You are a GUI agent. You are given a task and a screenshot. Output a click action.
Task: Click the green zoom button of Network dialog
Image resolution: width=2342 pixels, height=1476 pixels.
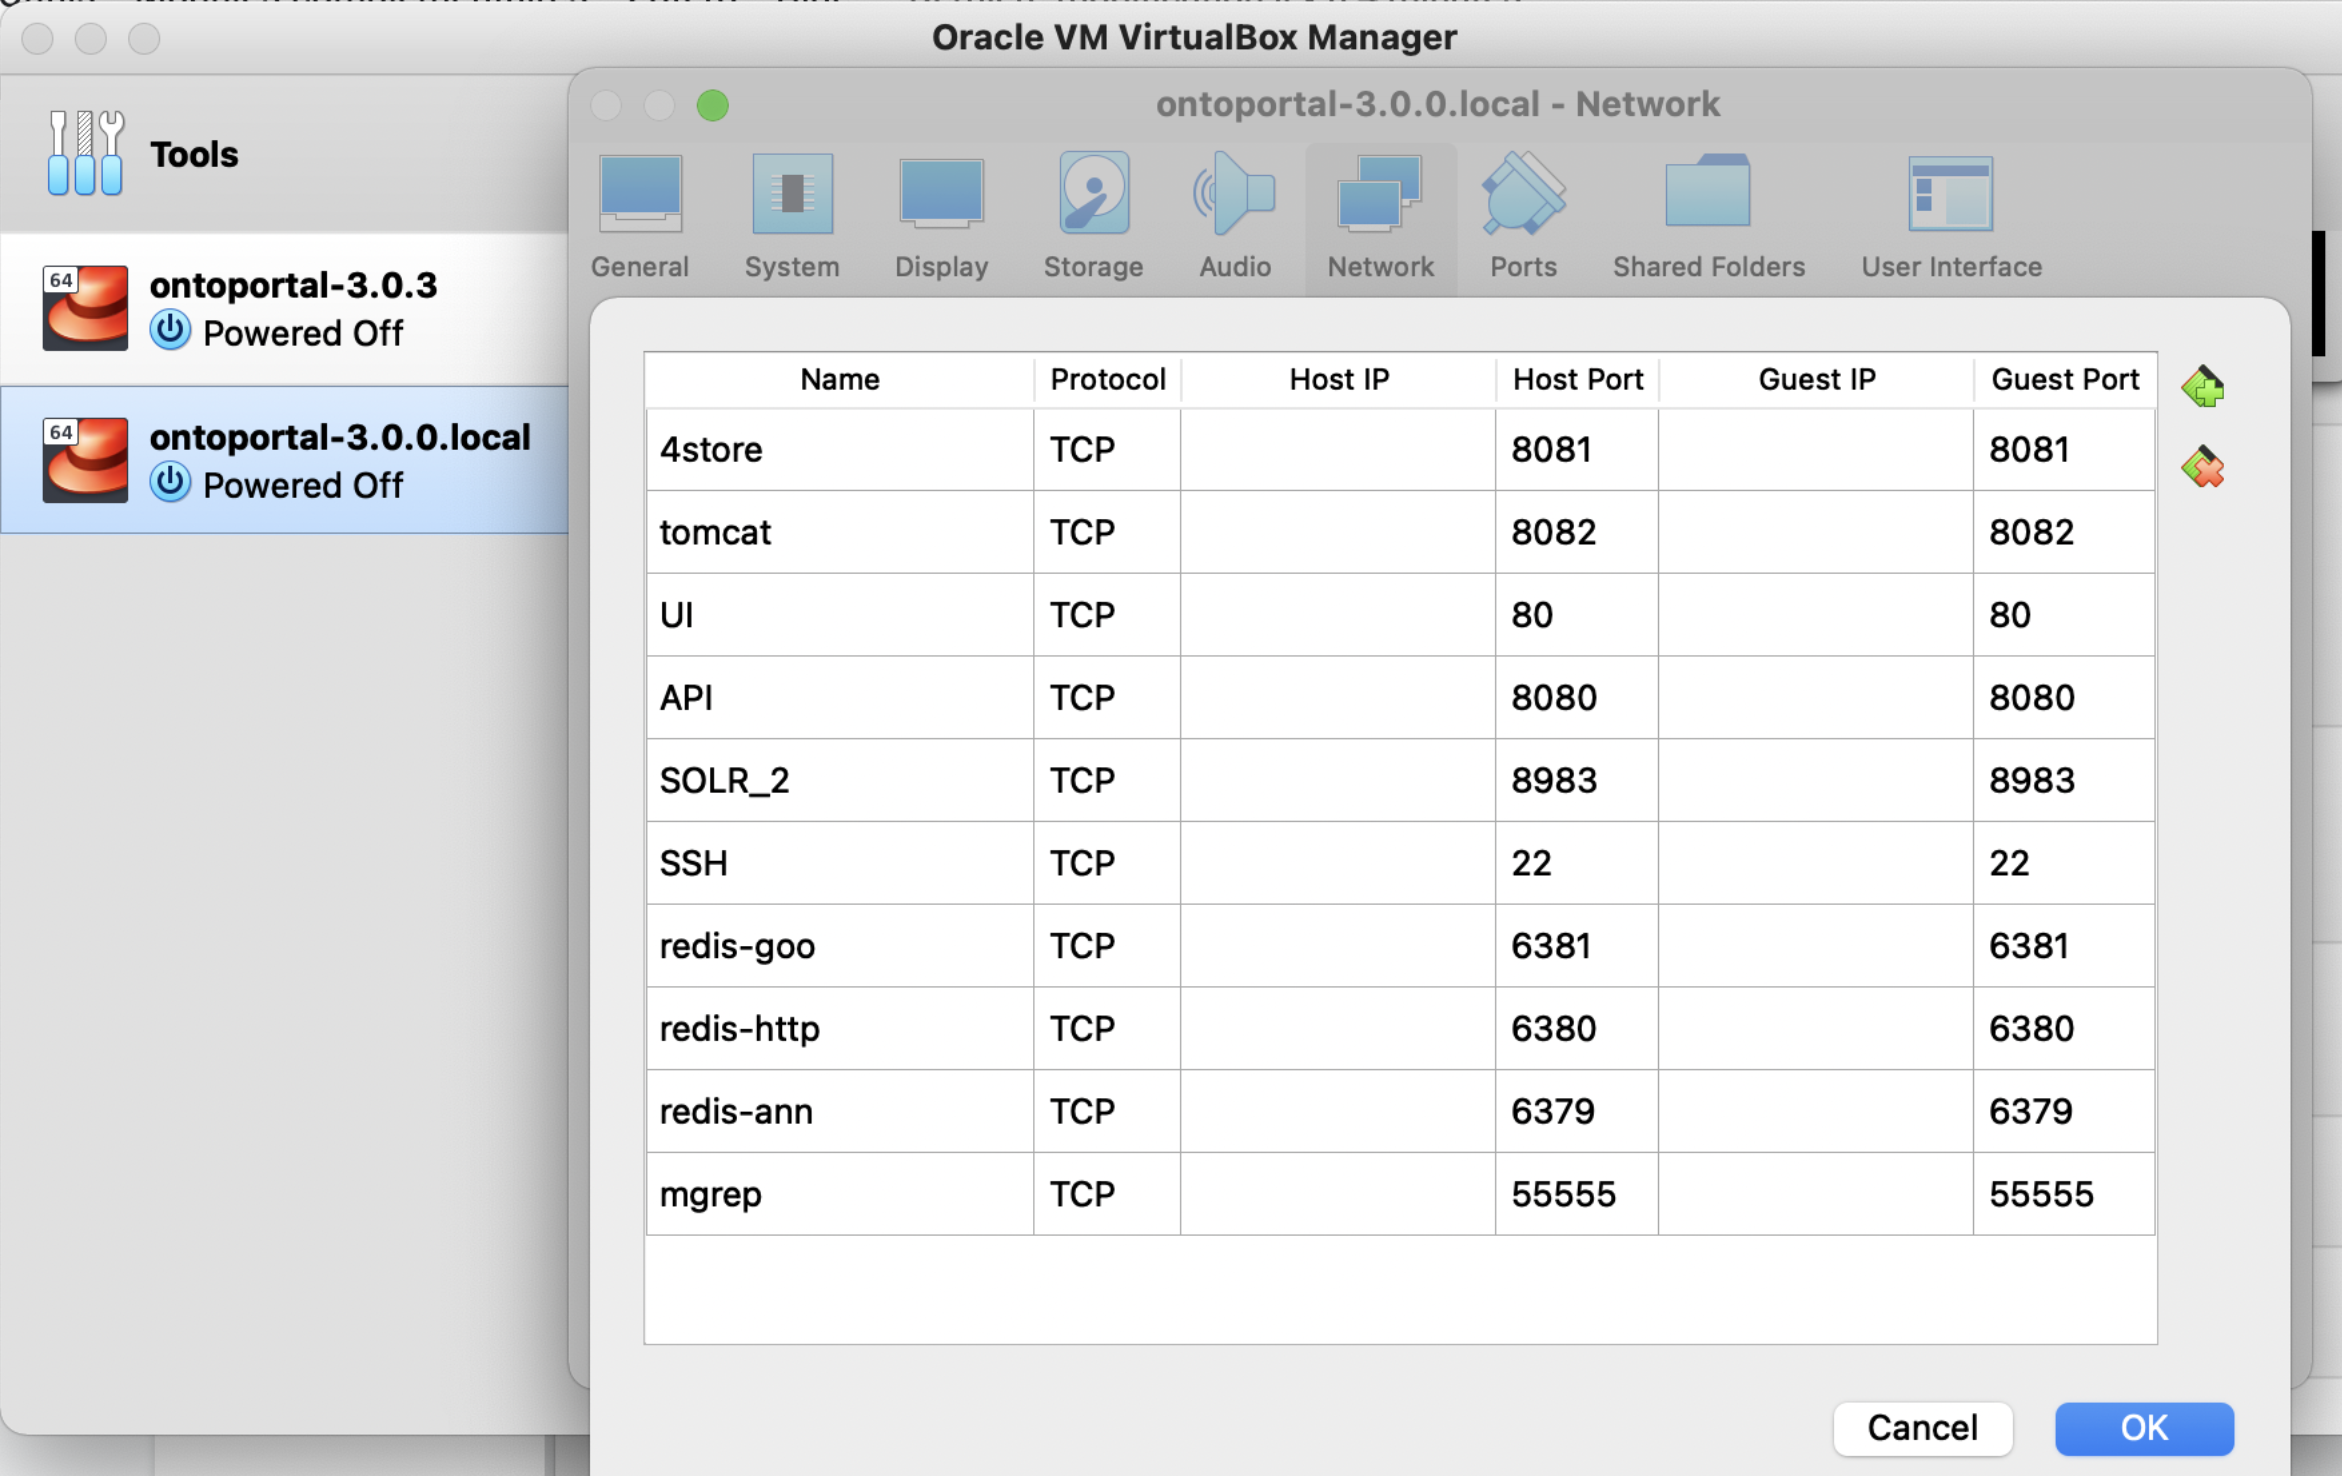(x=712, y=105)
